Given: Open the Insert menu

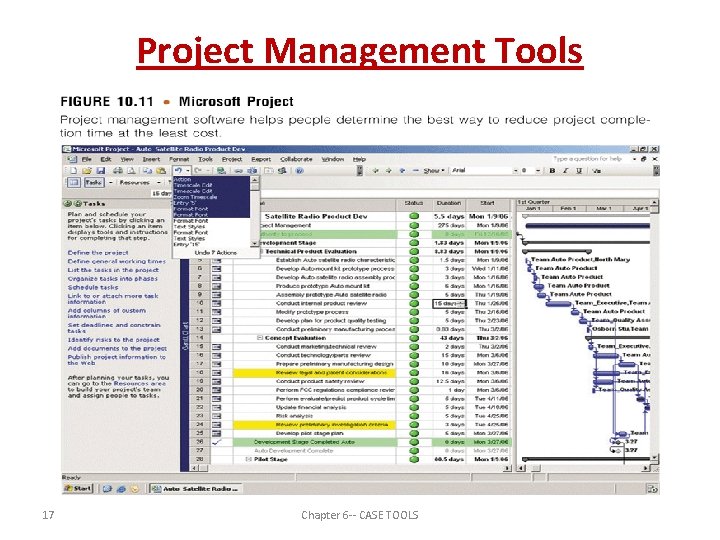Looking at the screenshot, I should [151, 159].
